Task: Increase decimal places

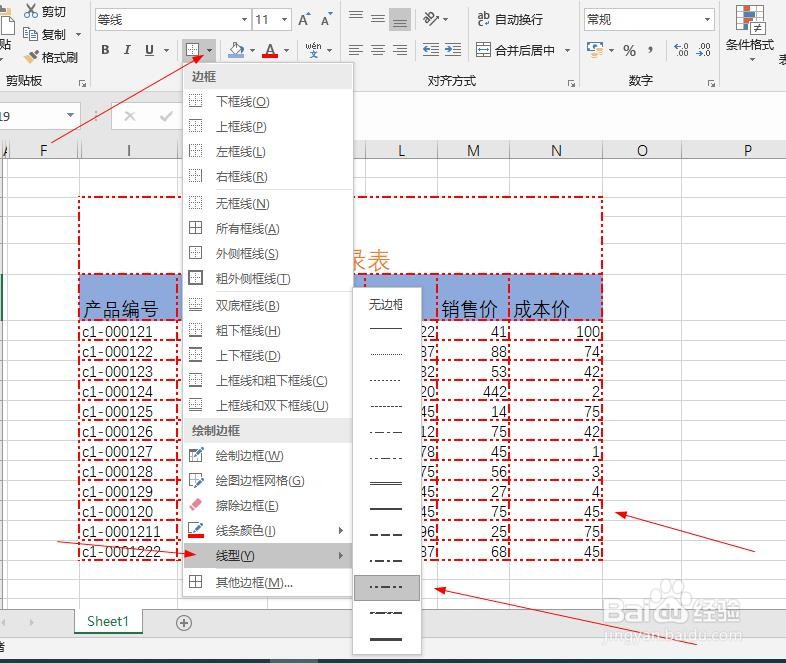Action: [681, 50]
